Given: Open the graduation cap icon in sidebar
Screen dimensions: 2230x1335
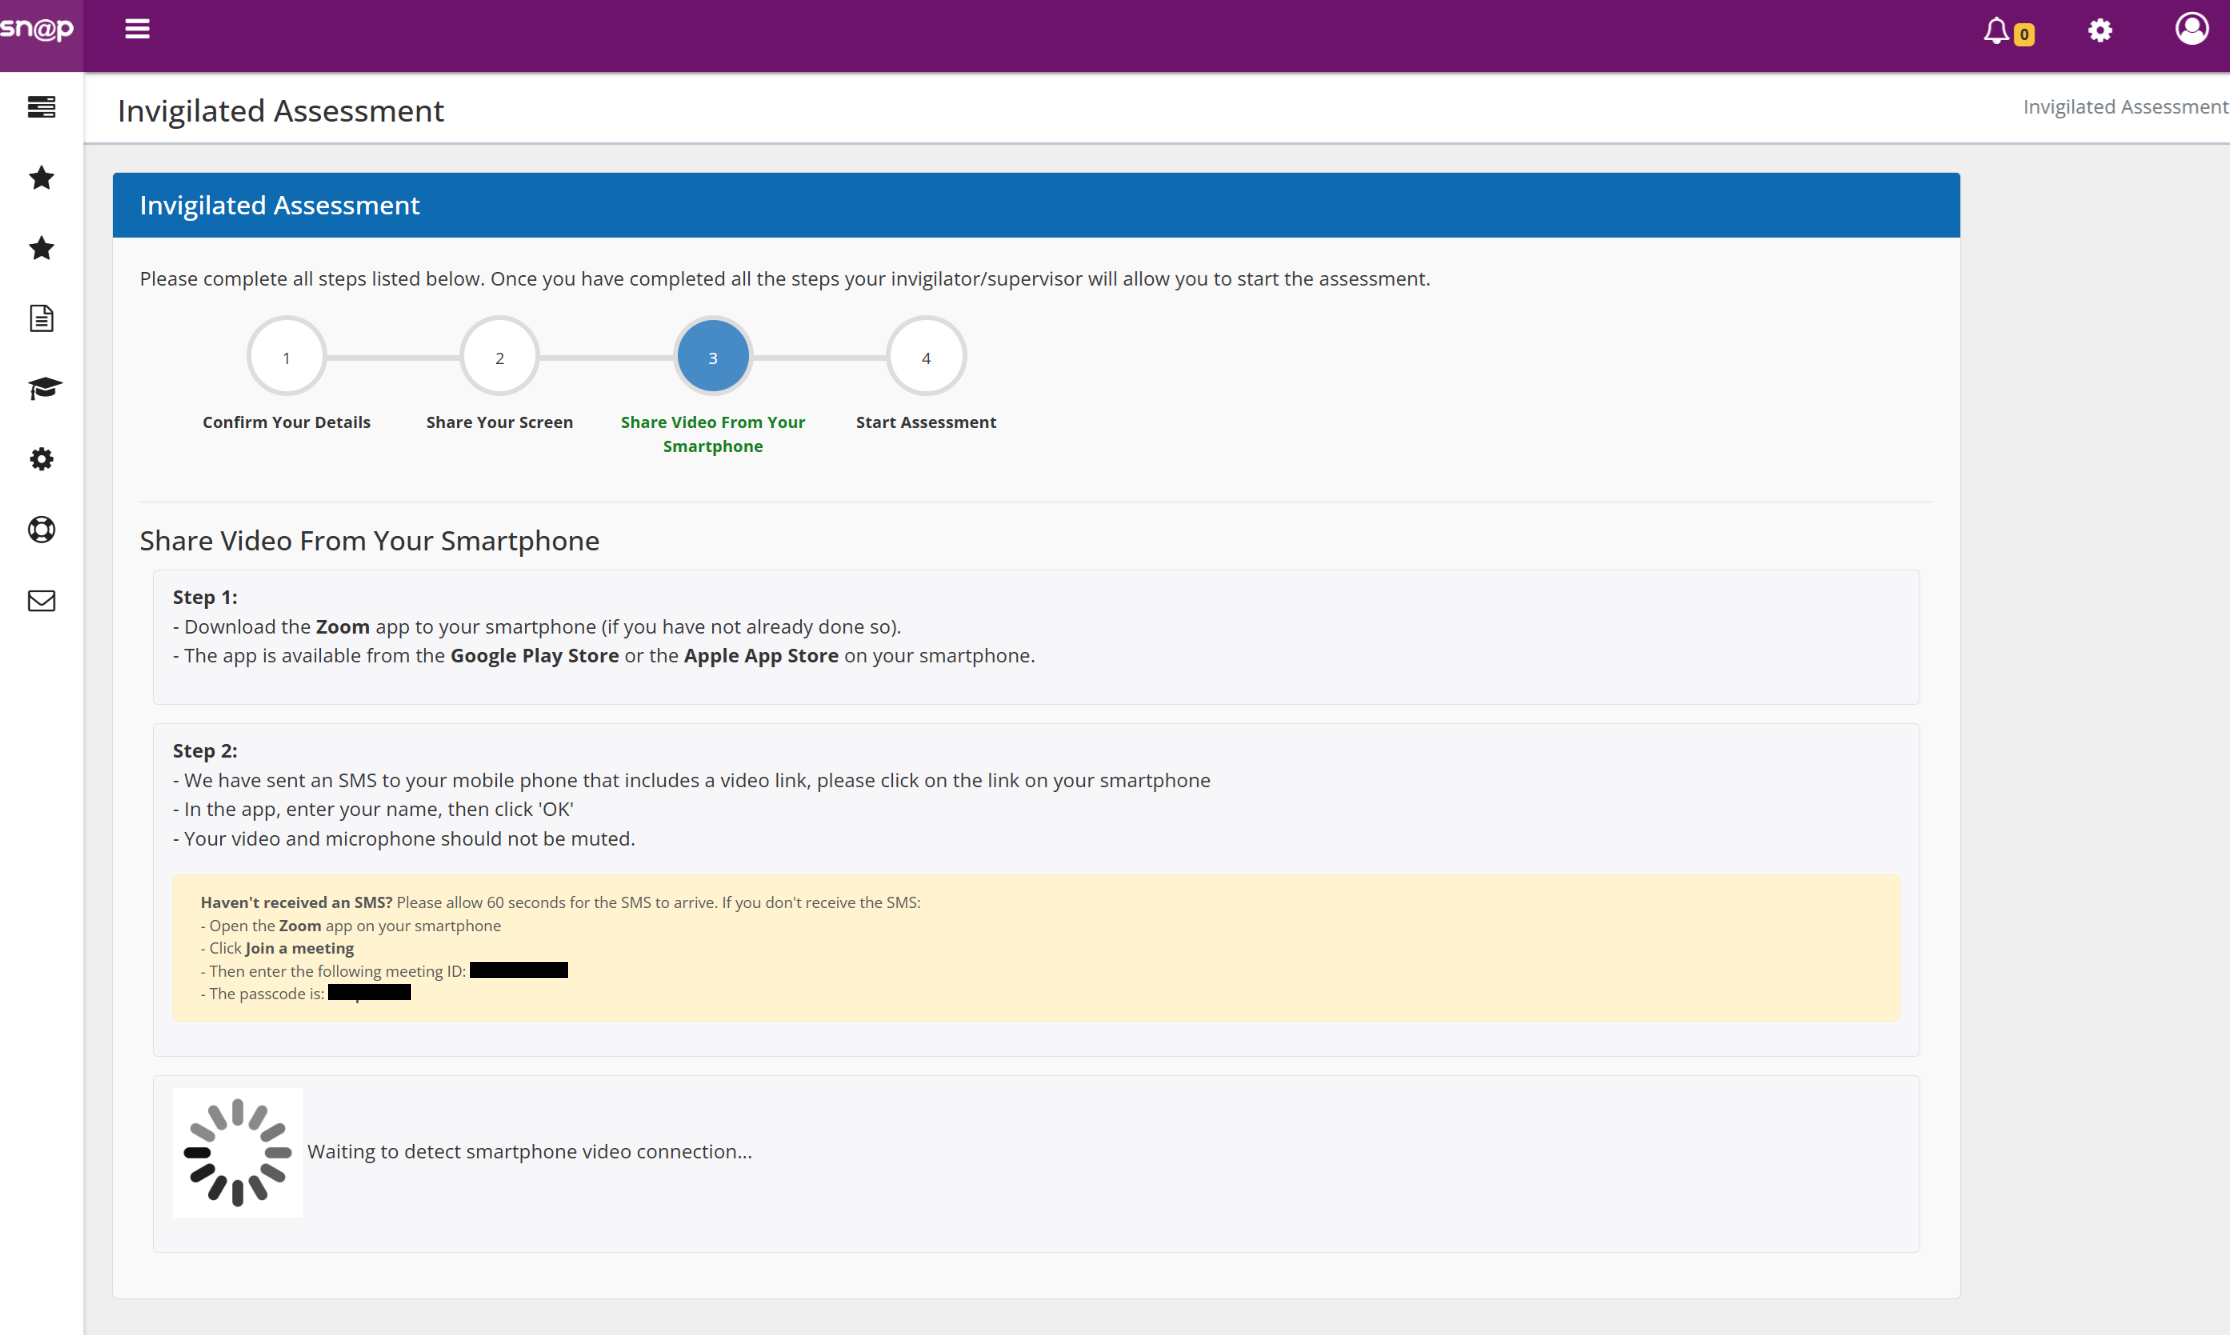Looking at the screenshot, I should (43, 388).
